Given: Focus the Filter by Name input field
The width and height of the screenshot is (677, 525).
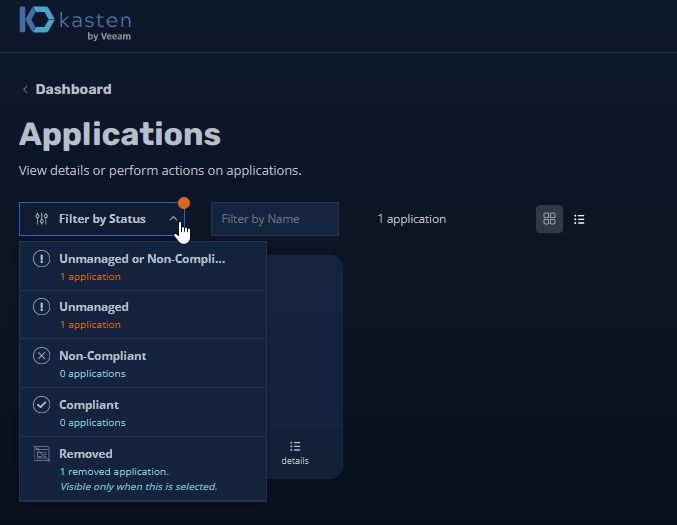Looking at the screenshot, I should tap(274, 219).
